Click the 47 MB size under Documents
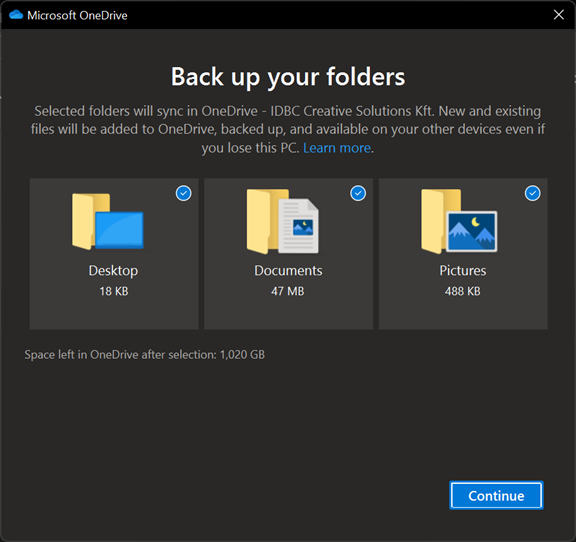Image resolution: width=576 pixels, height=542 pixels. (288, 291)
